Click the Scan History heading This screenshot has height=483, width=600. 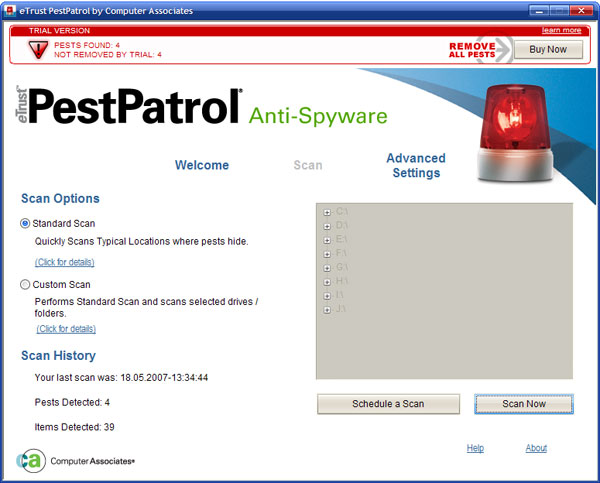[58, 356]
